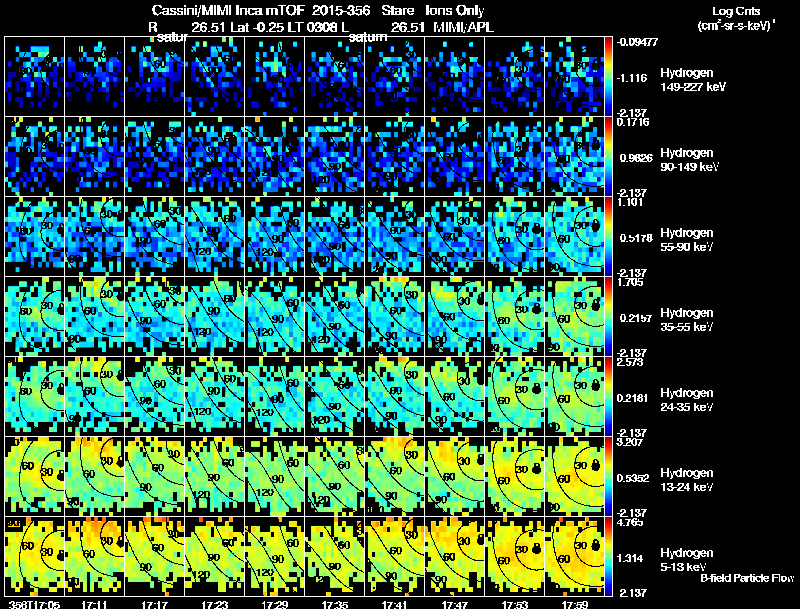Click the -0.09477 color scale value
800x609 pixels.
(637, 42)
